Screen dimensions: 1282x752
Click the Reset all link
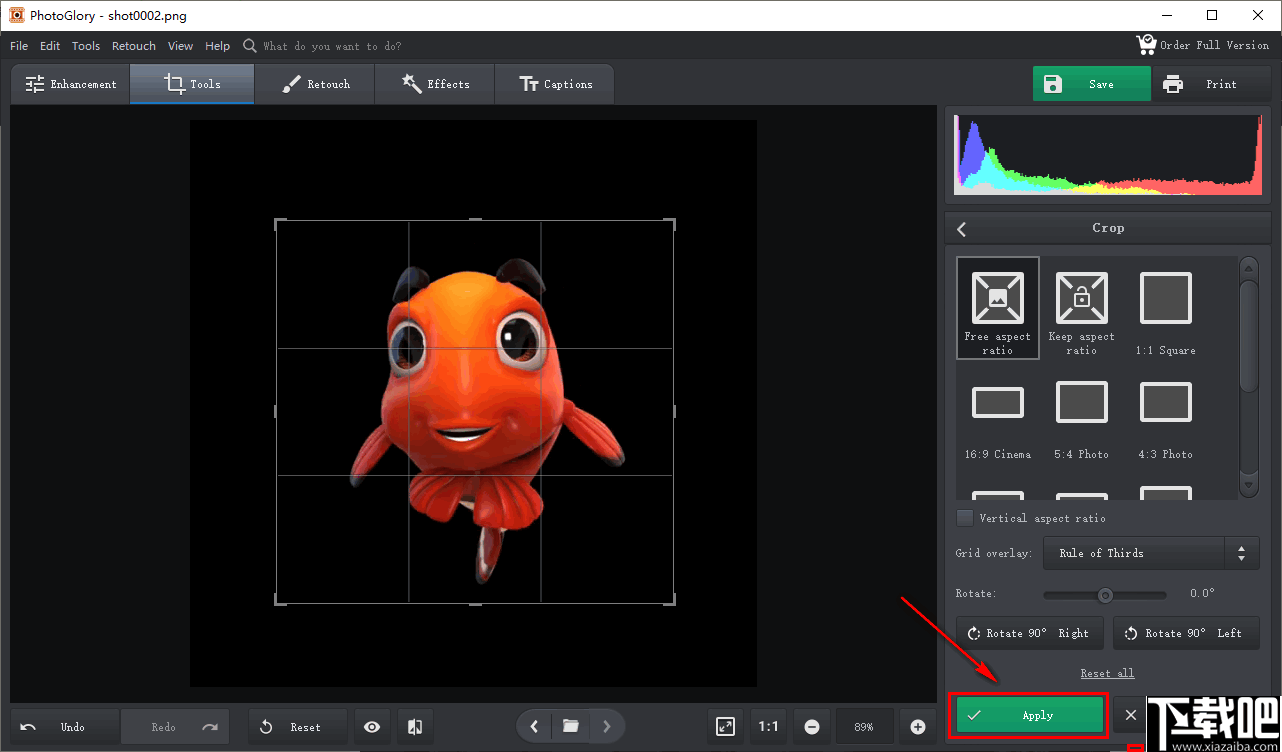coord(1107,673)
